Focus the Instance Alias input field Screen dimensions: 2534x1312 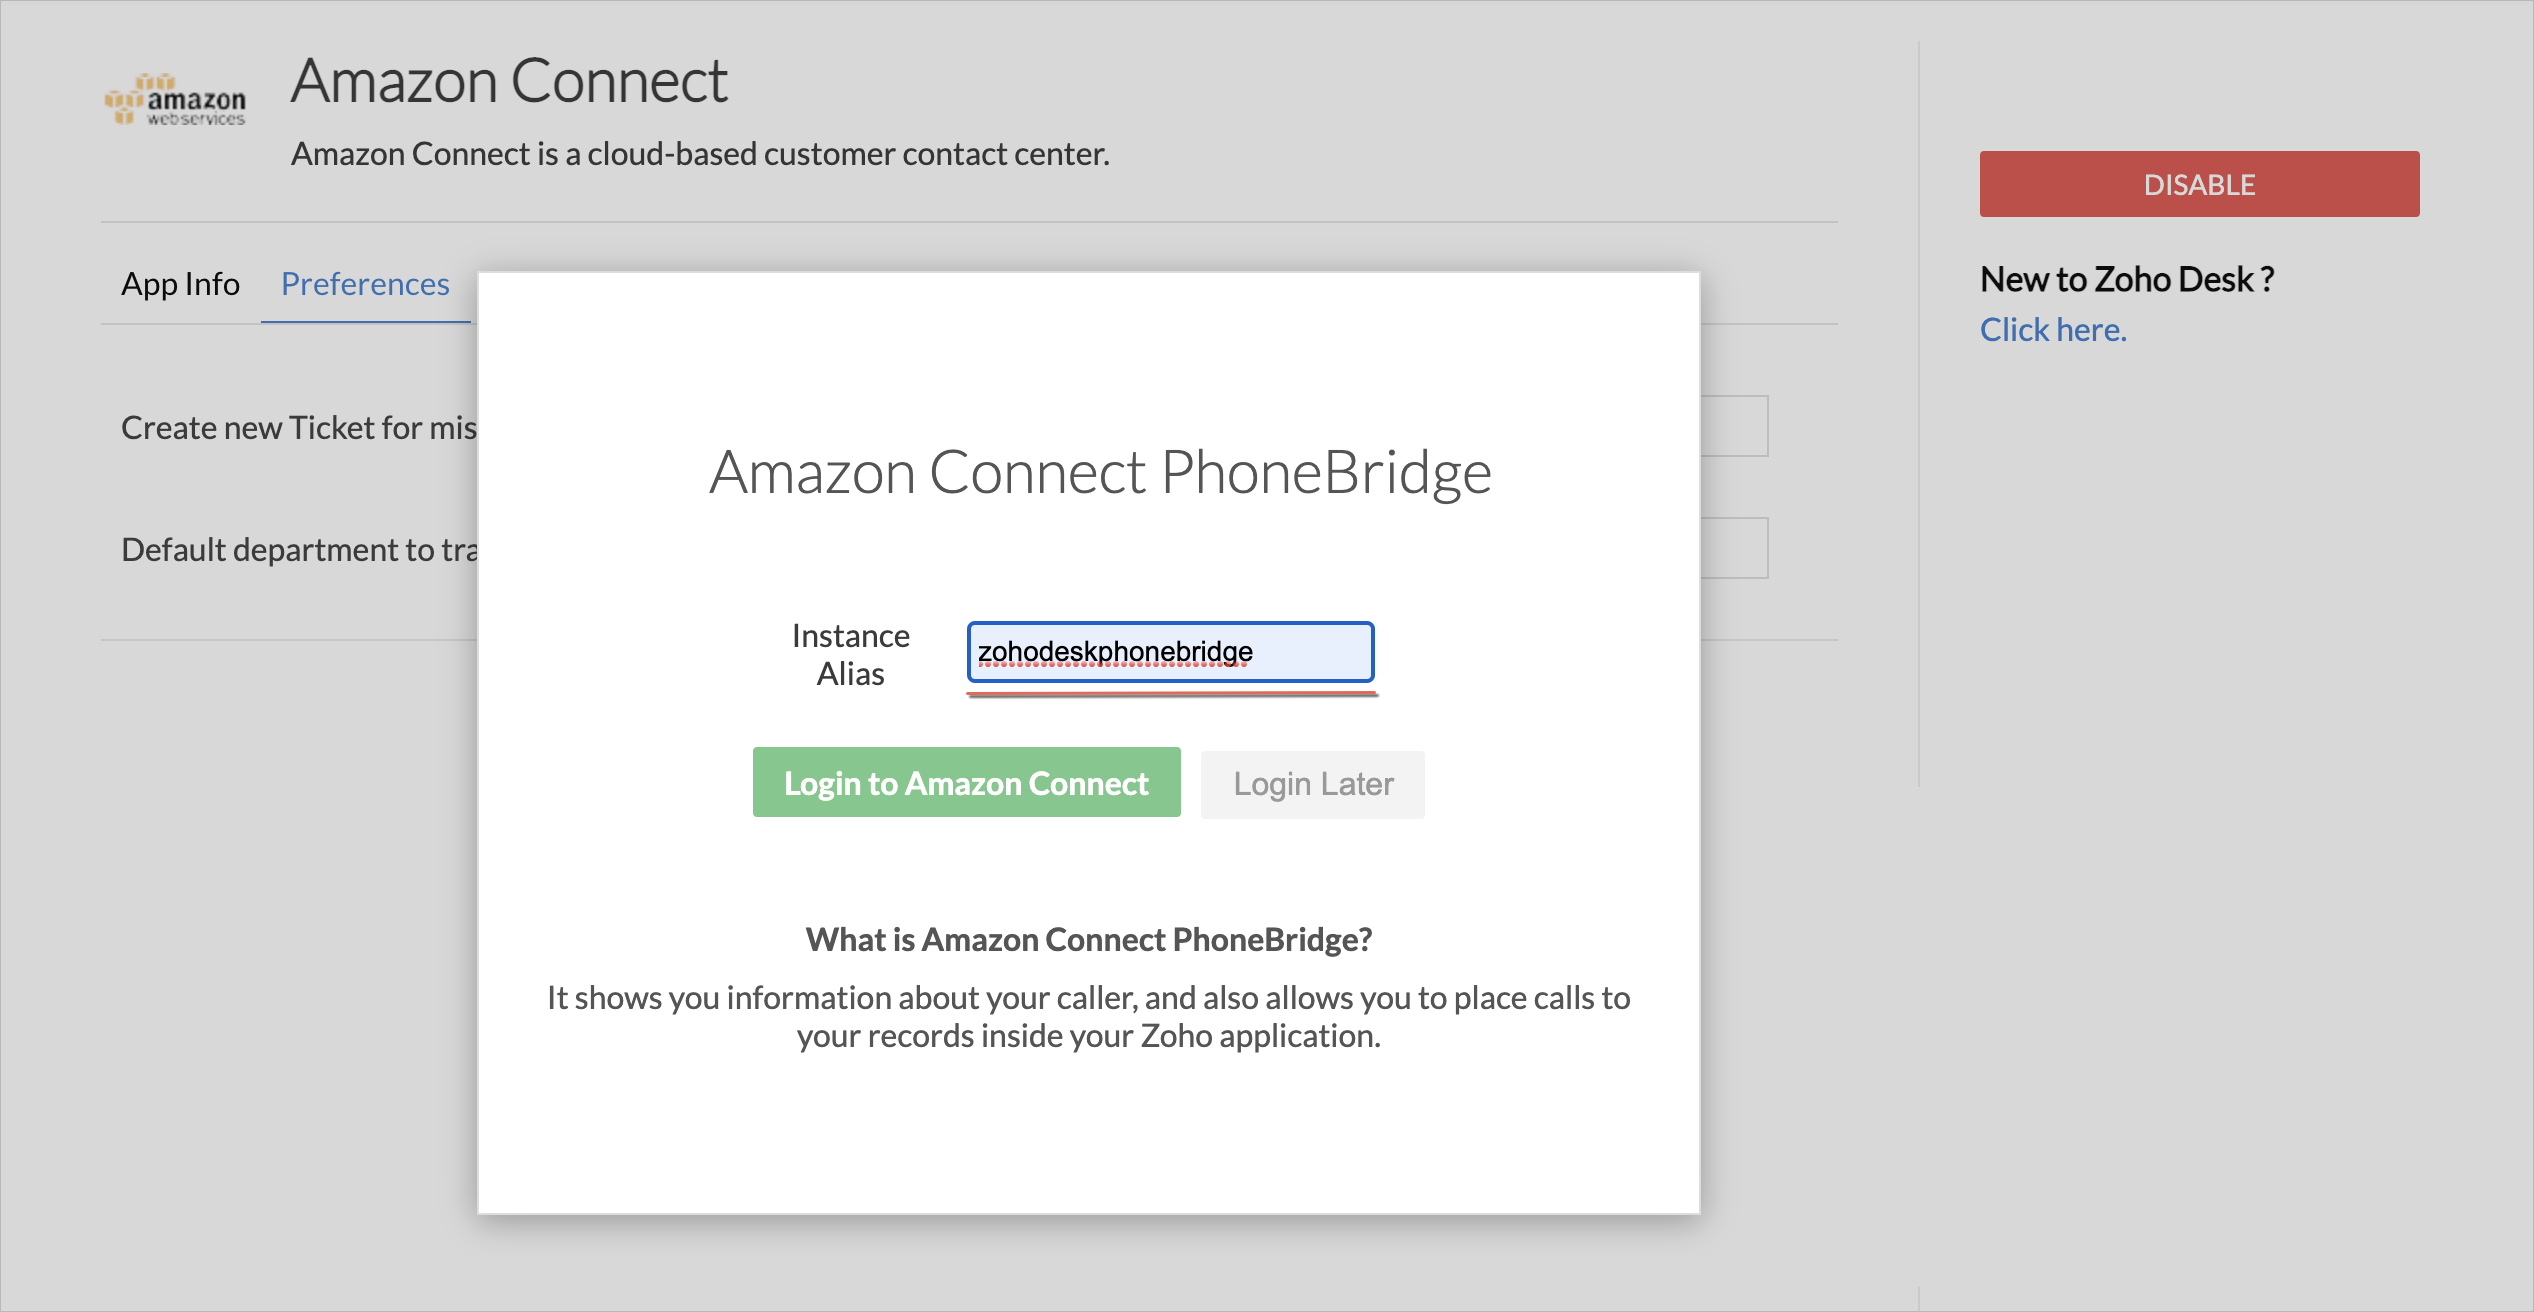1170,652
